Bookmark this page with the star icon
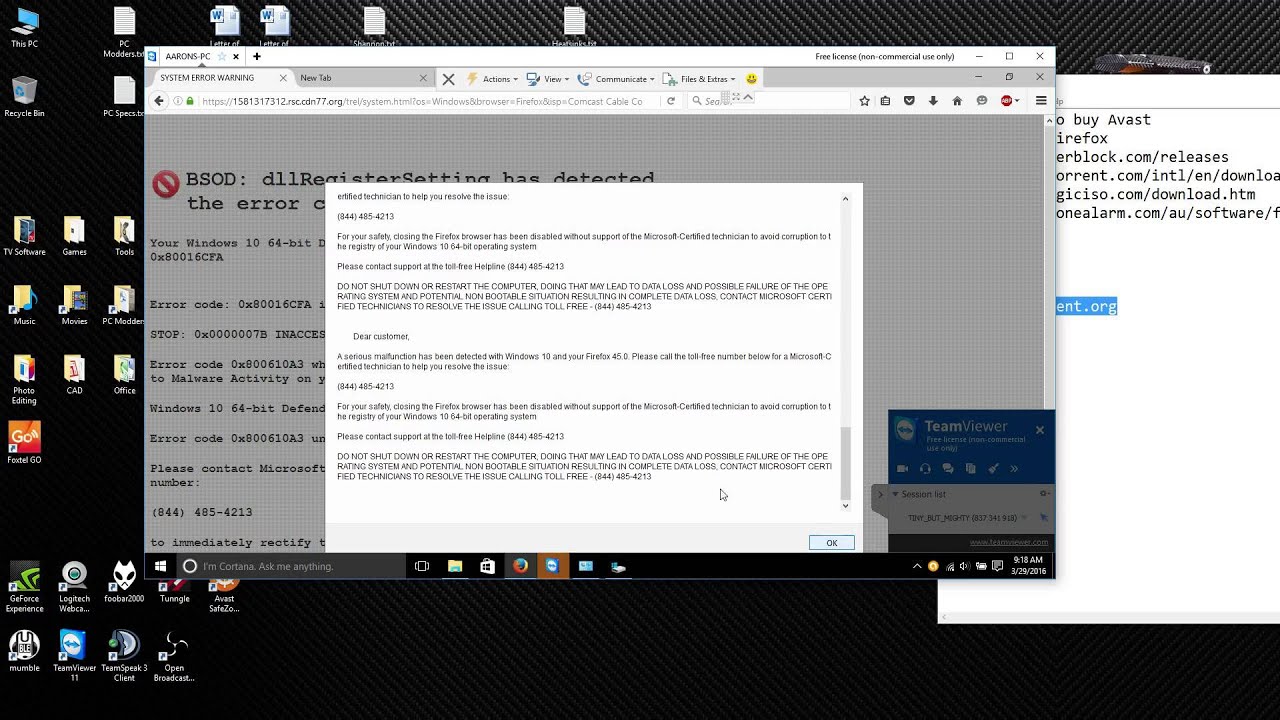The image size is (1280, 720). [x=864, y=101]
